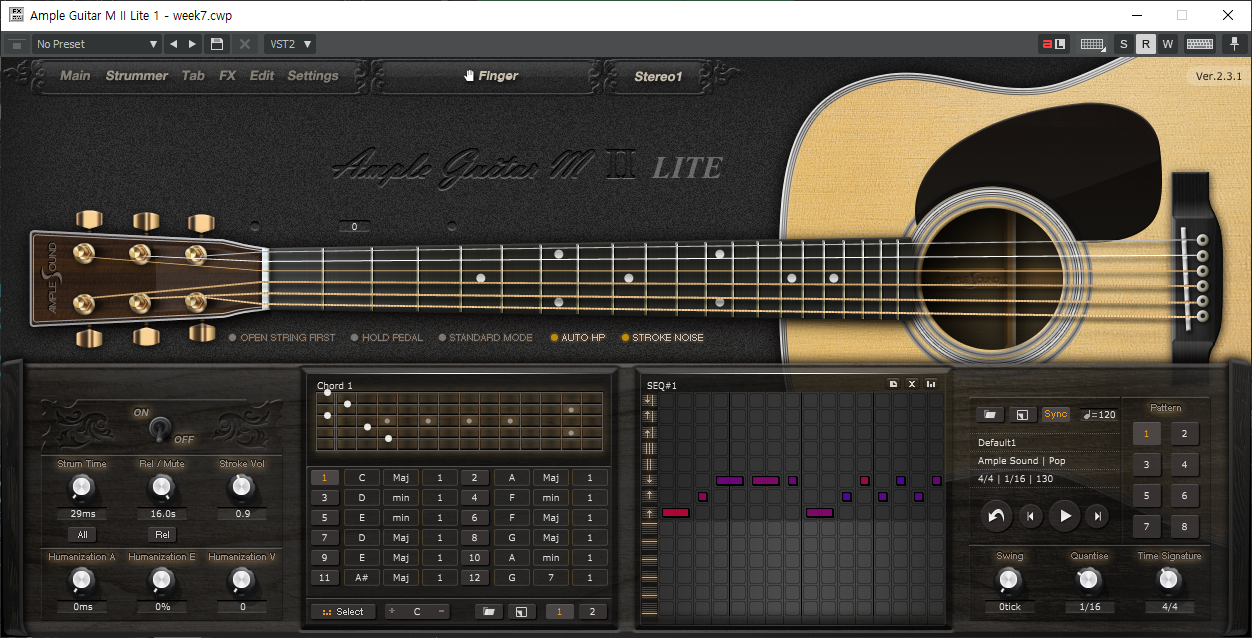Viewport: 1252px width, 638px height.
Task: Open chord preset folder icon
Action: (x=488, y=612)
